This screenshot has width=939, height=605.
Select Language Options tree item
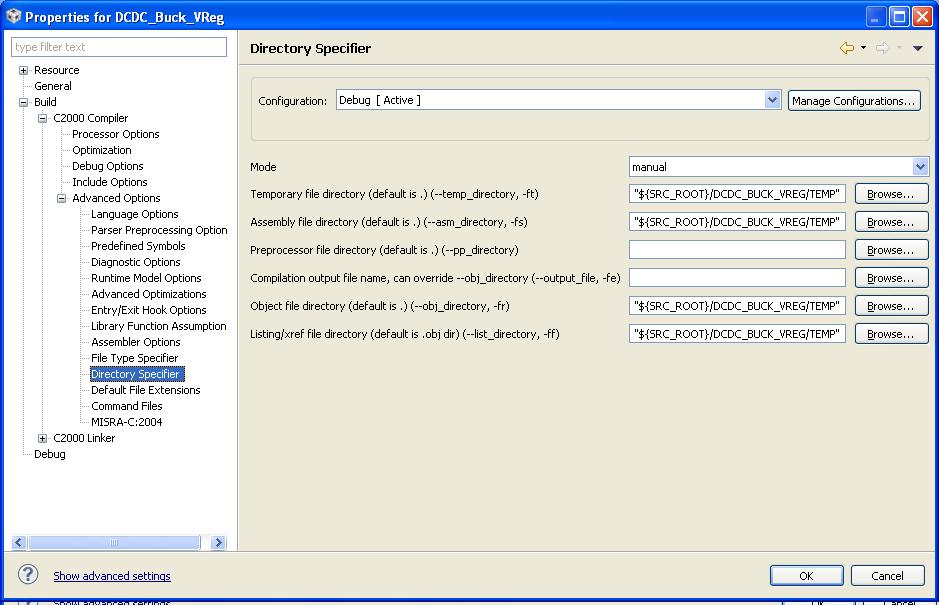135,214
